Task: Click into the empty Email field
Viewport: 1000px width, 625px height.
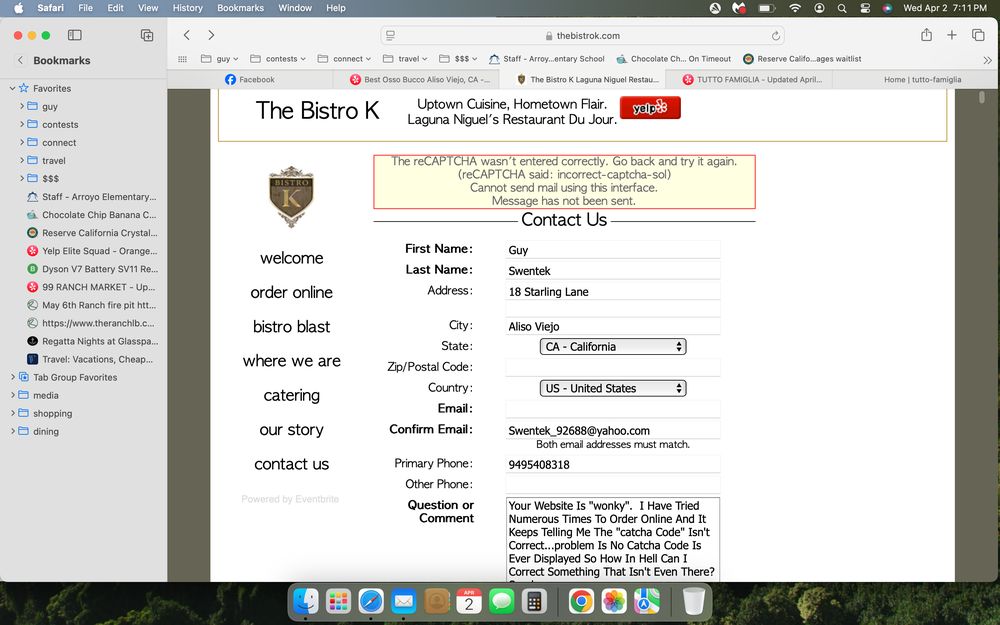Action: click(613, 409)
